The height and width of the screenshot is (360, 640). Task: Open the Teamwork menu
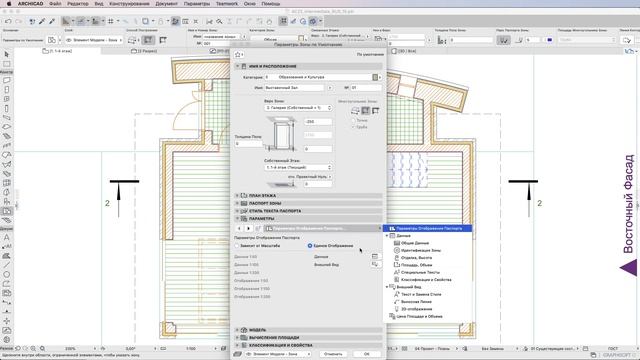click(x=227, y=4)
